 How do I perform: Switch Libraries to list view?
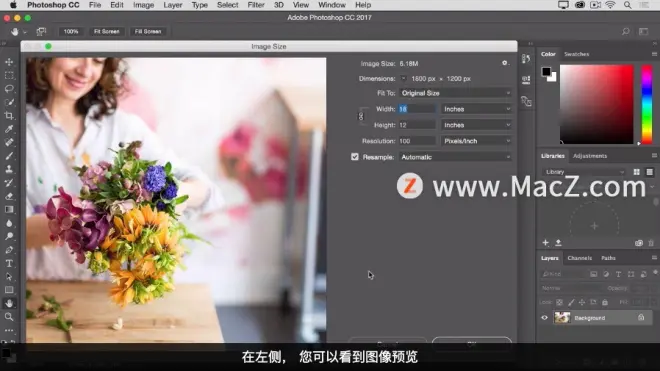click(649, 172)
